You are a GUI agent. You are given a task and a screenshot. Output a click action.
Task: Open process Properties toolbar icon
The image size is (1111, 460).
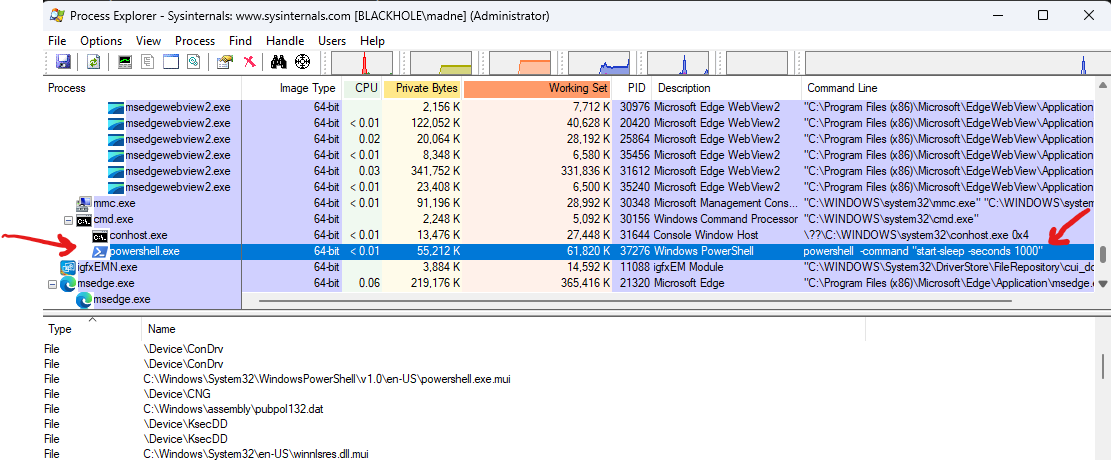coord(225,62)
